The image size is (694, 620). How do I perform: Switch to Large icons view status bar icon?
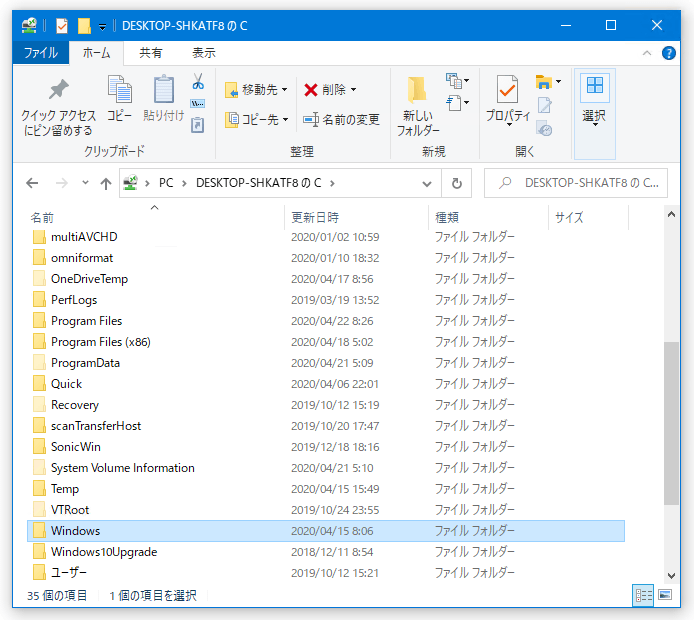point(665,595)
